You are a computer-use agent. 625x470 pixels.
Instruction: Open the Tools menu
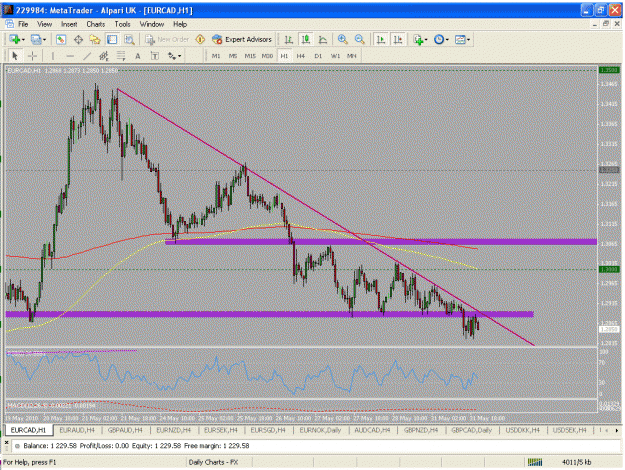pyautogui.click(x=122, y=24)
